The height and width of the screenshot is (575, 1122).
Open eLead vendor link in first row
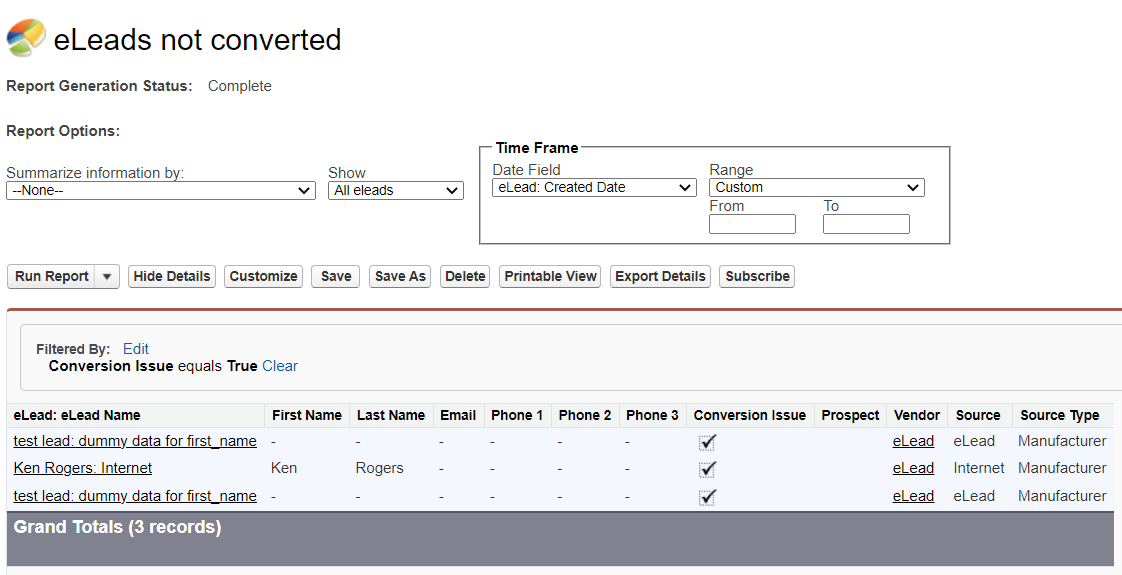pos(913,441)
